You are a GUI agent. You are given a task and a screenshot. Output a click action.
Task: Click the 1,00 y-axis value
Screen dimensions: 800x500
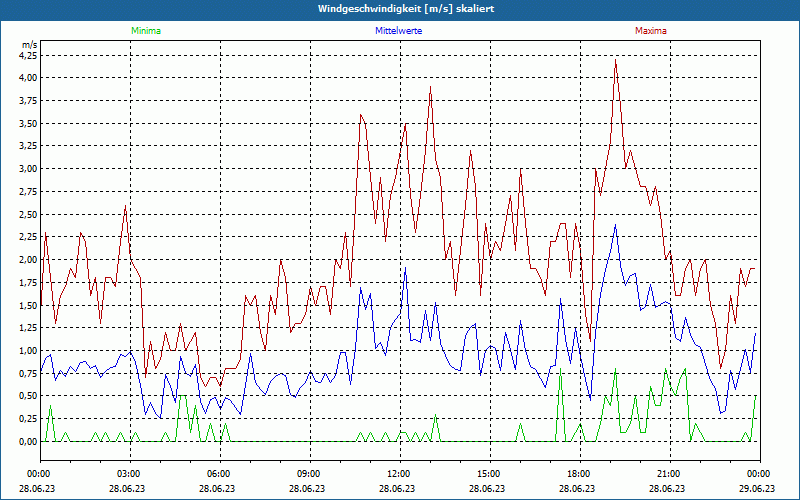[28, 351]
